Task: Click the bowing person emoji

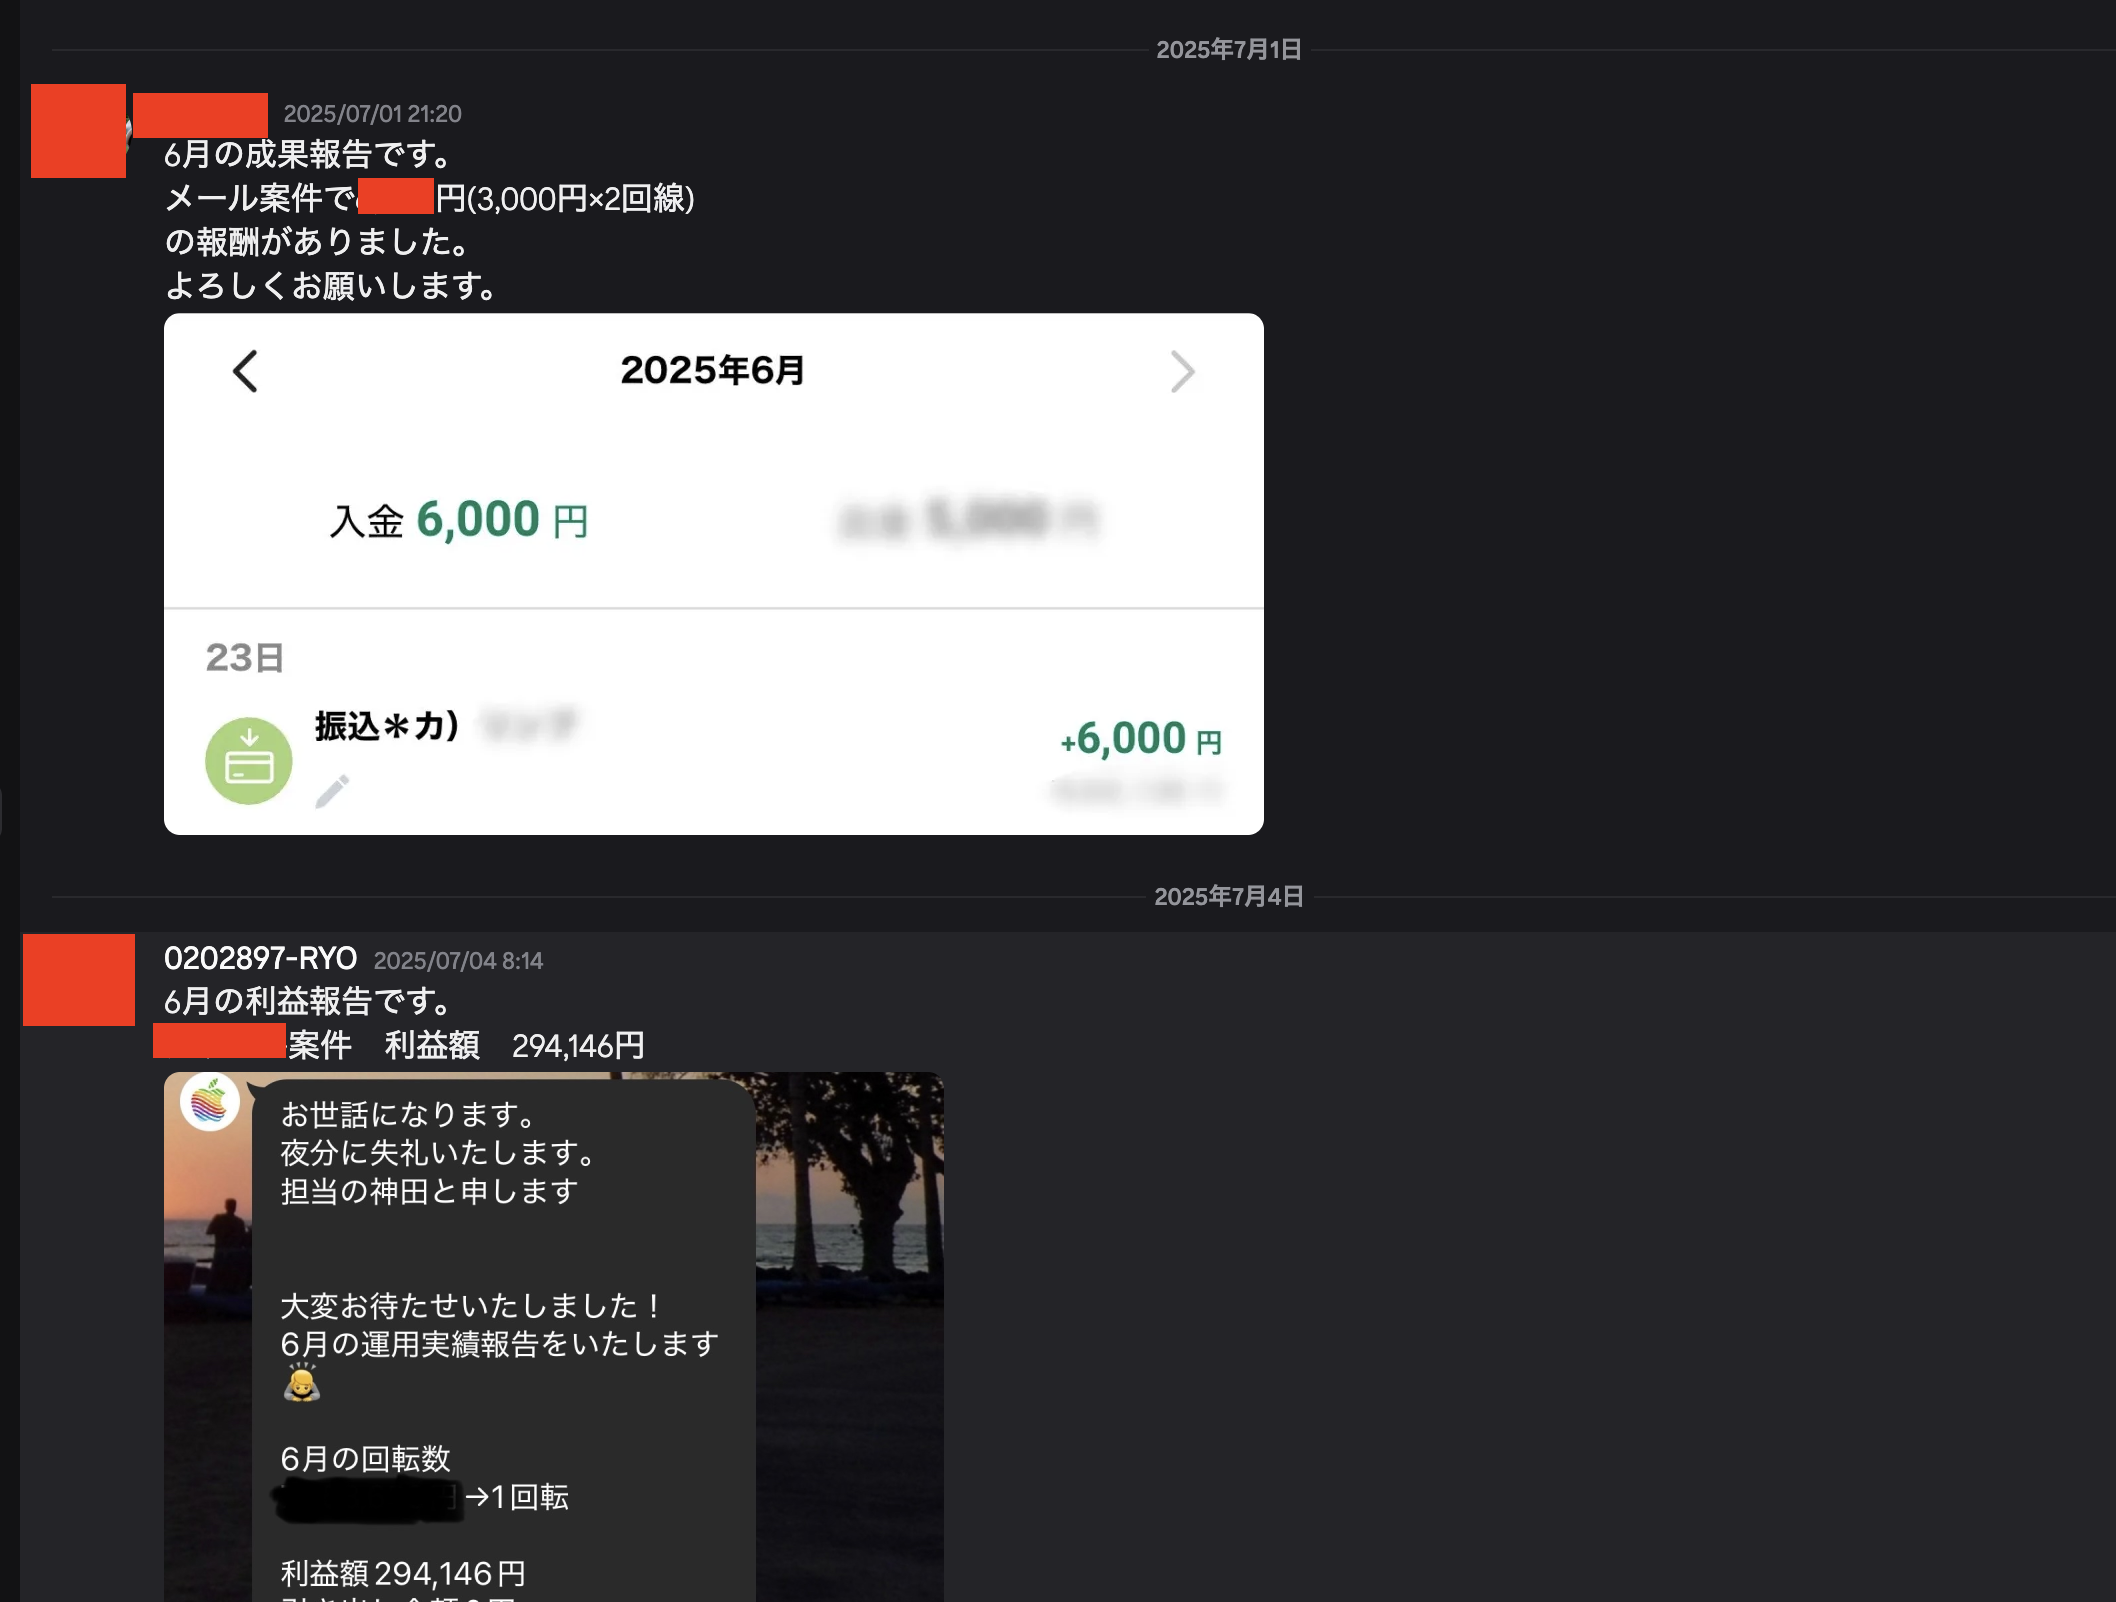Action: click(301, 1384)
